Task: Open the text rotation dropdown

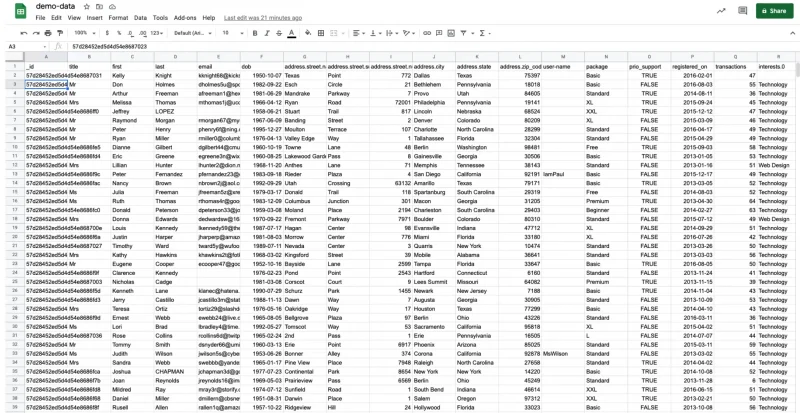Action: pos(409,33)
